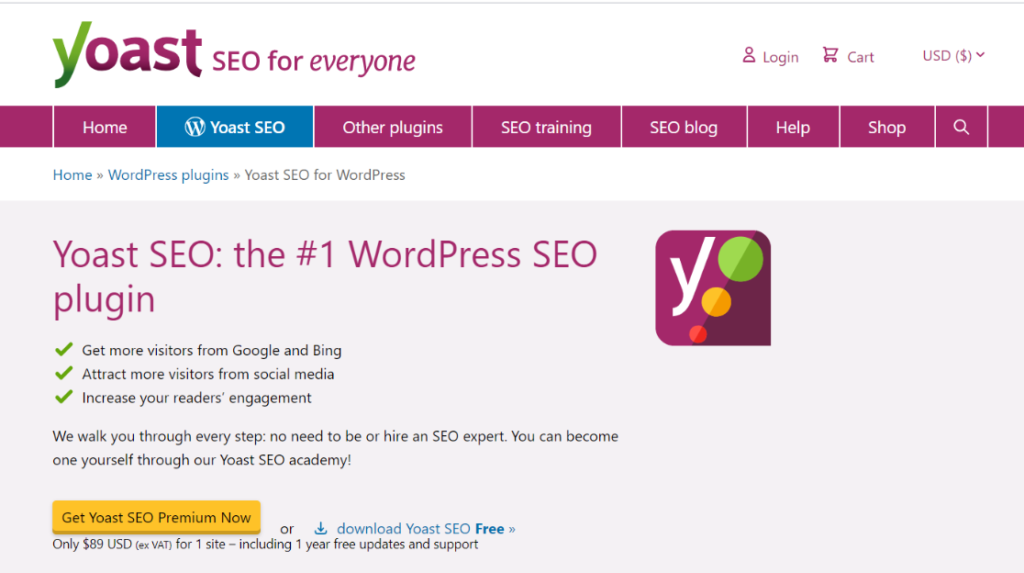Click the 'We walk you through every step' paragraph
1024x573 pixels.
click(336, 448)
